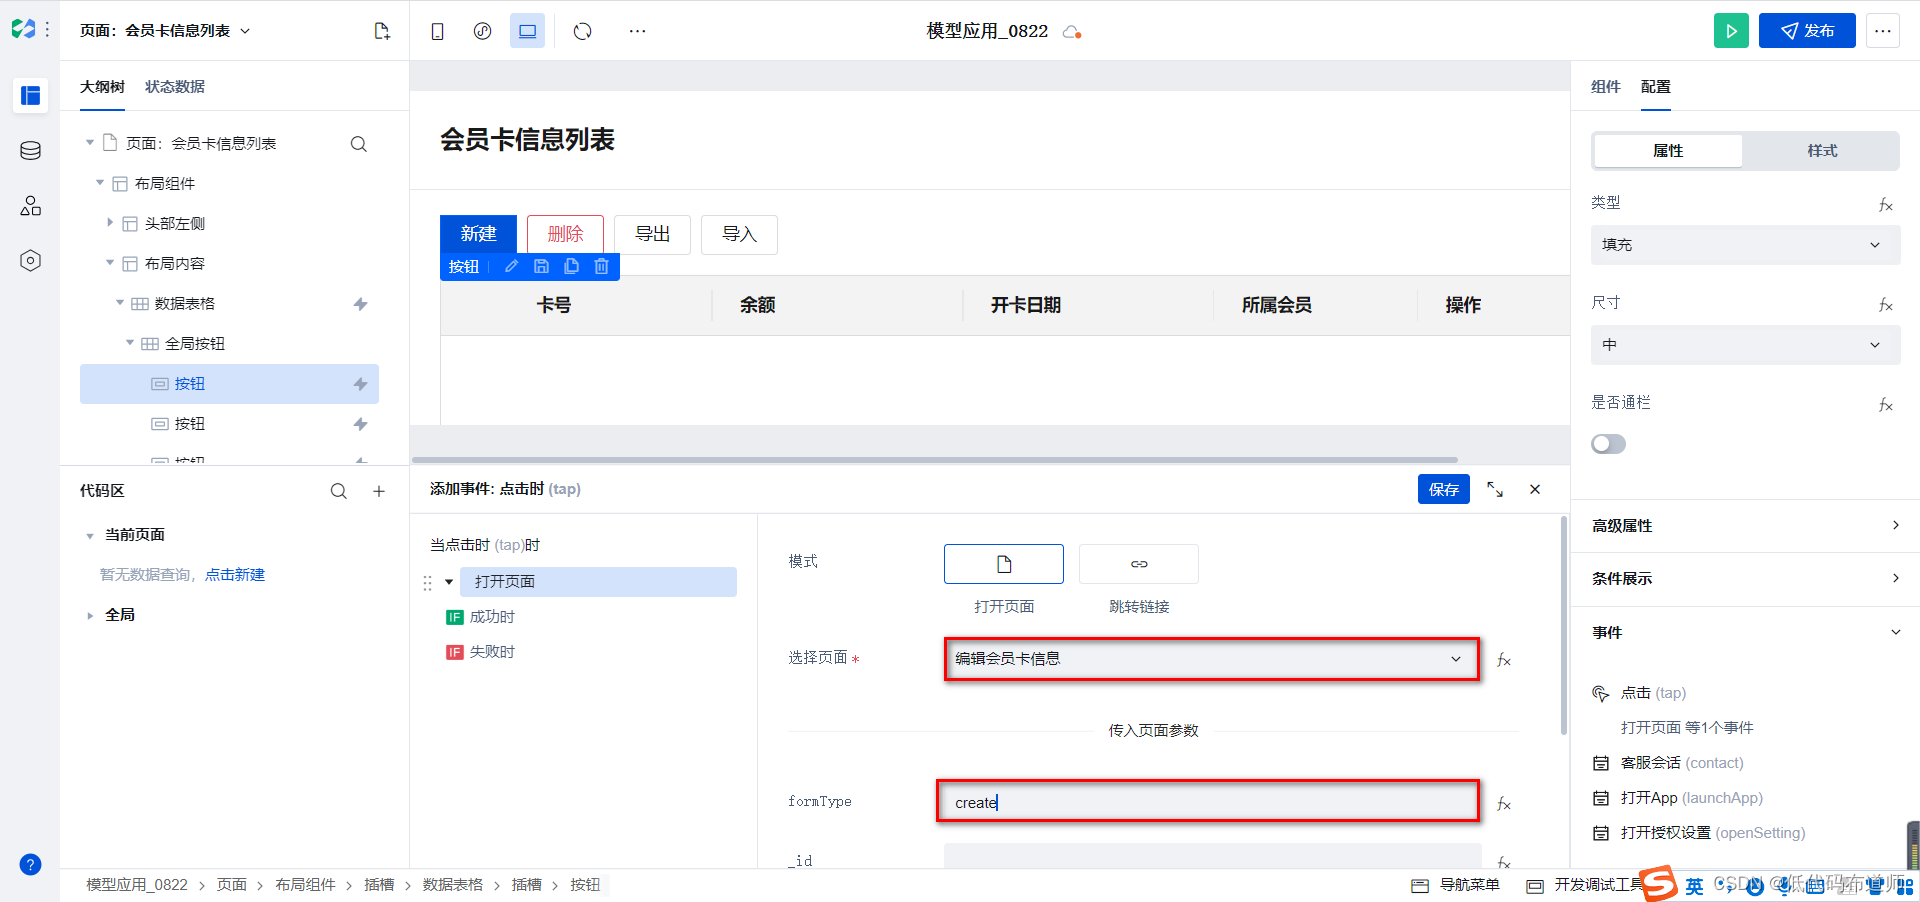This screenshot has width=1920, height=902.
Task: Click the fx icon beside formType
Action: click(1503, 803)
